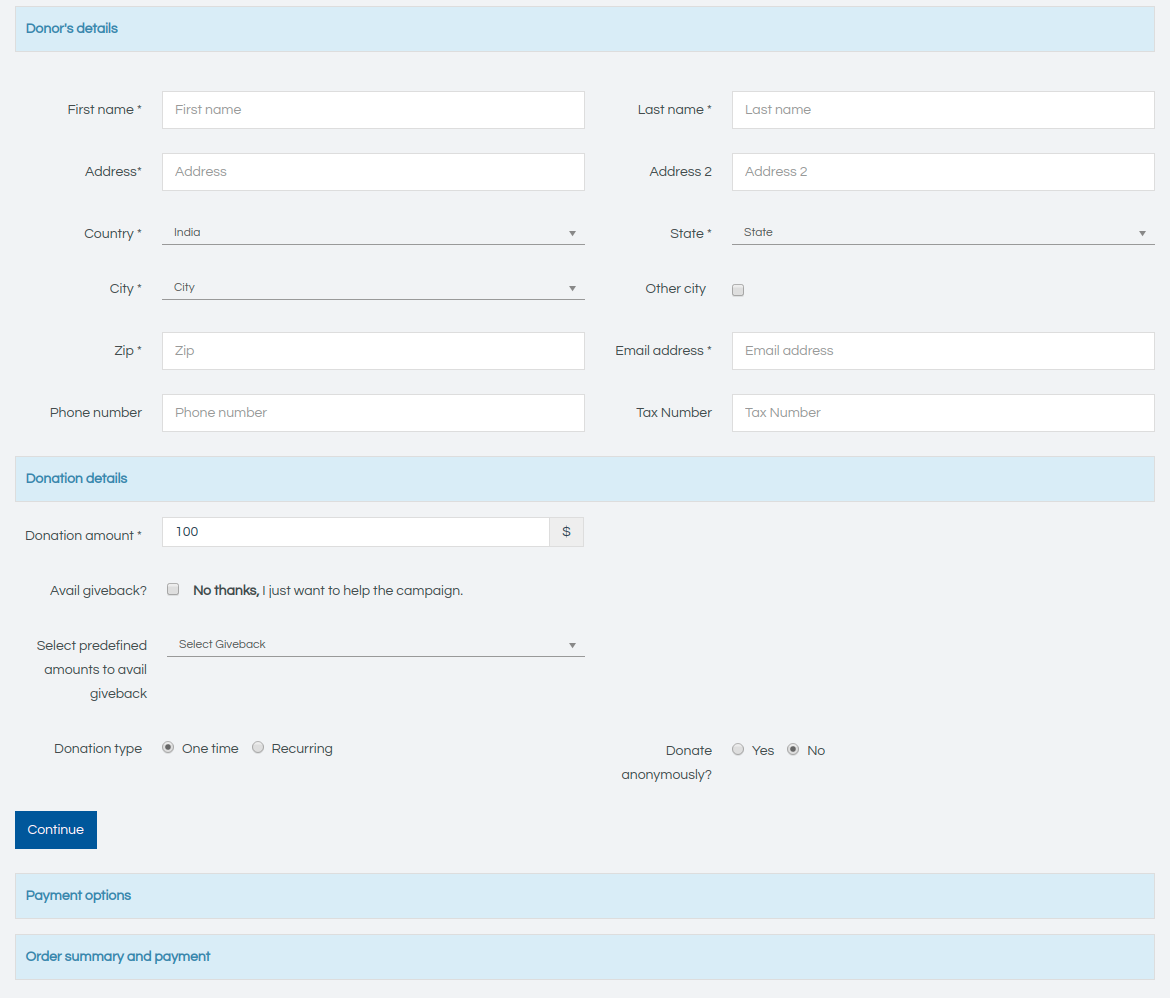Screen dimensions: 1170x998
Task: Tick the 'No thanks' giveback checkbox
Action: [173, 590]
